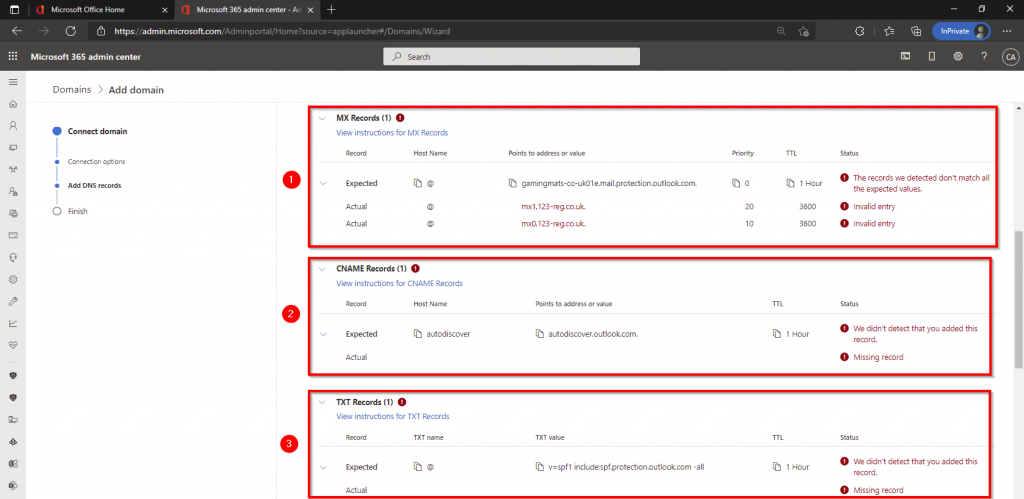Open the header Settings gear
The height and width of the screenshot is (499, 1024).
(x=958, y=57)
